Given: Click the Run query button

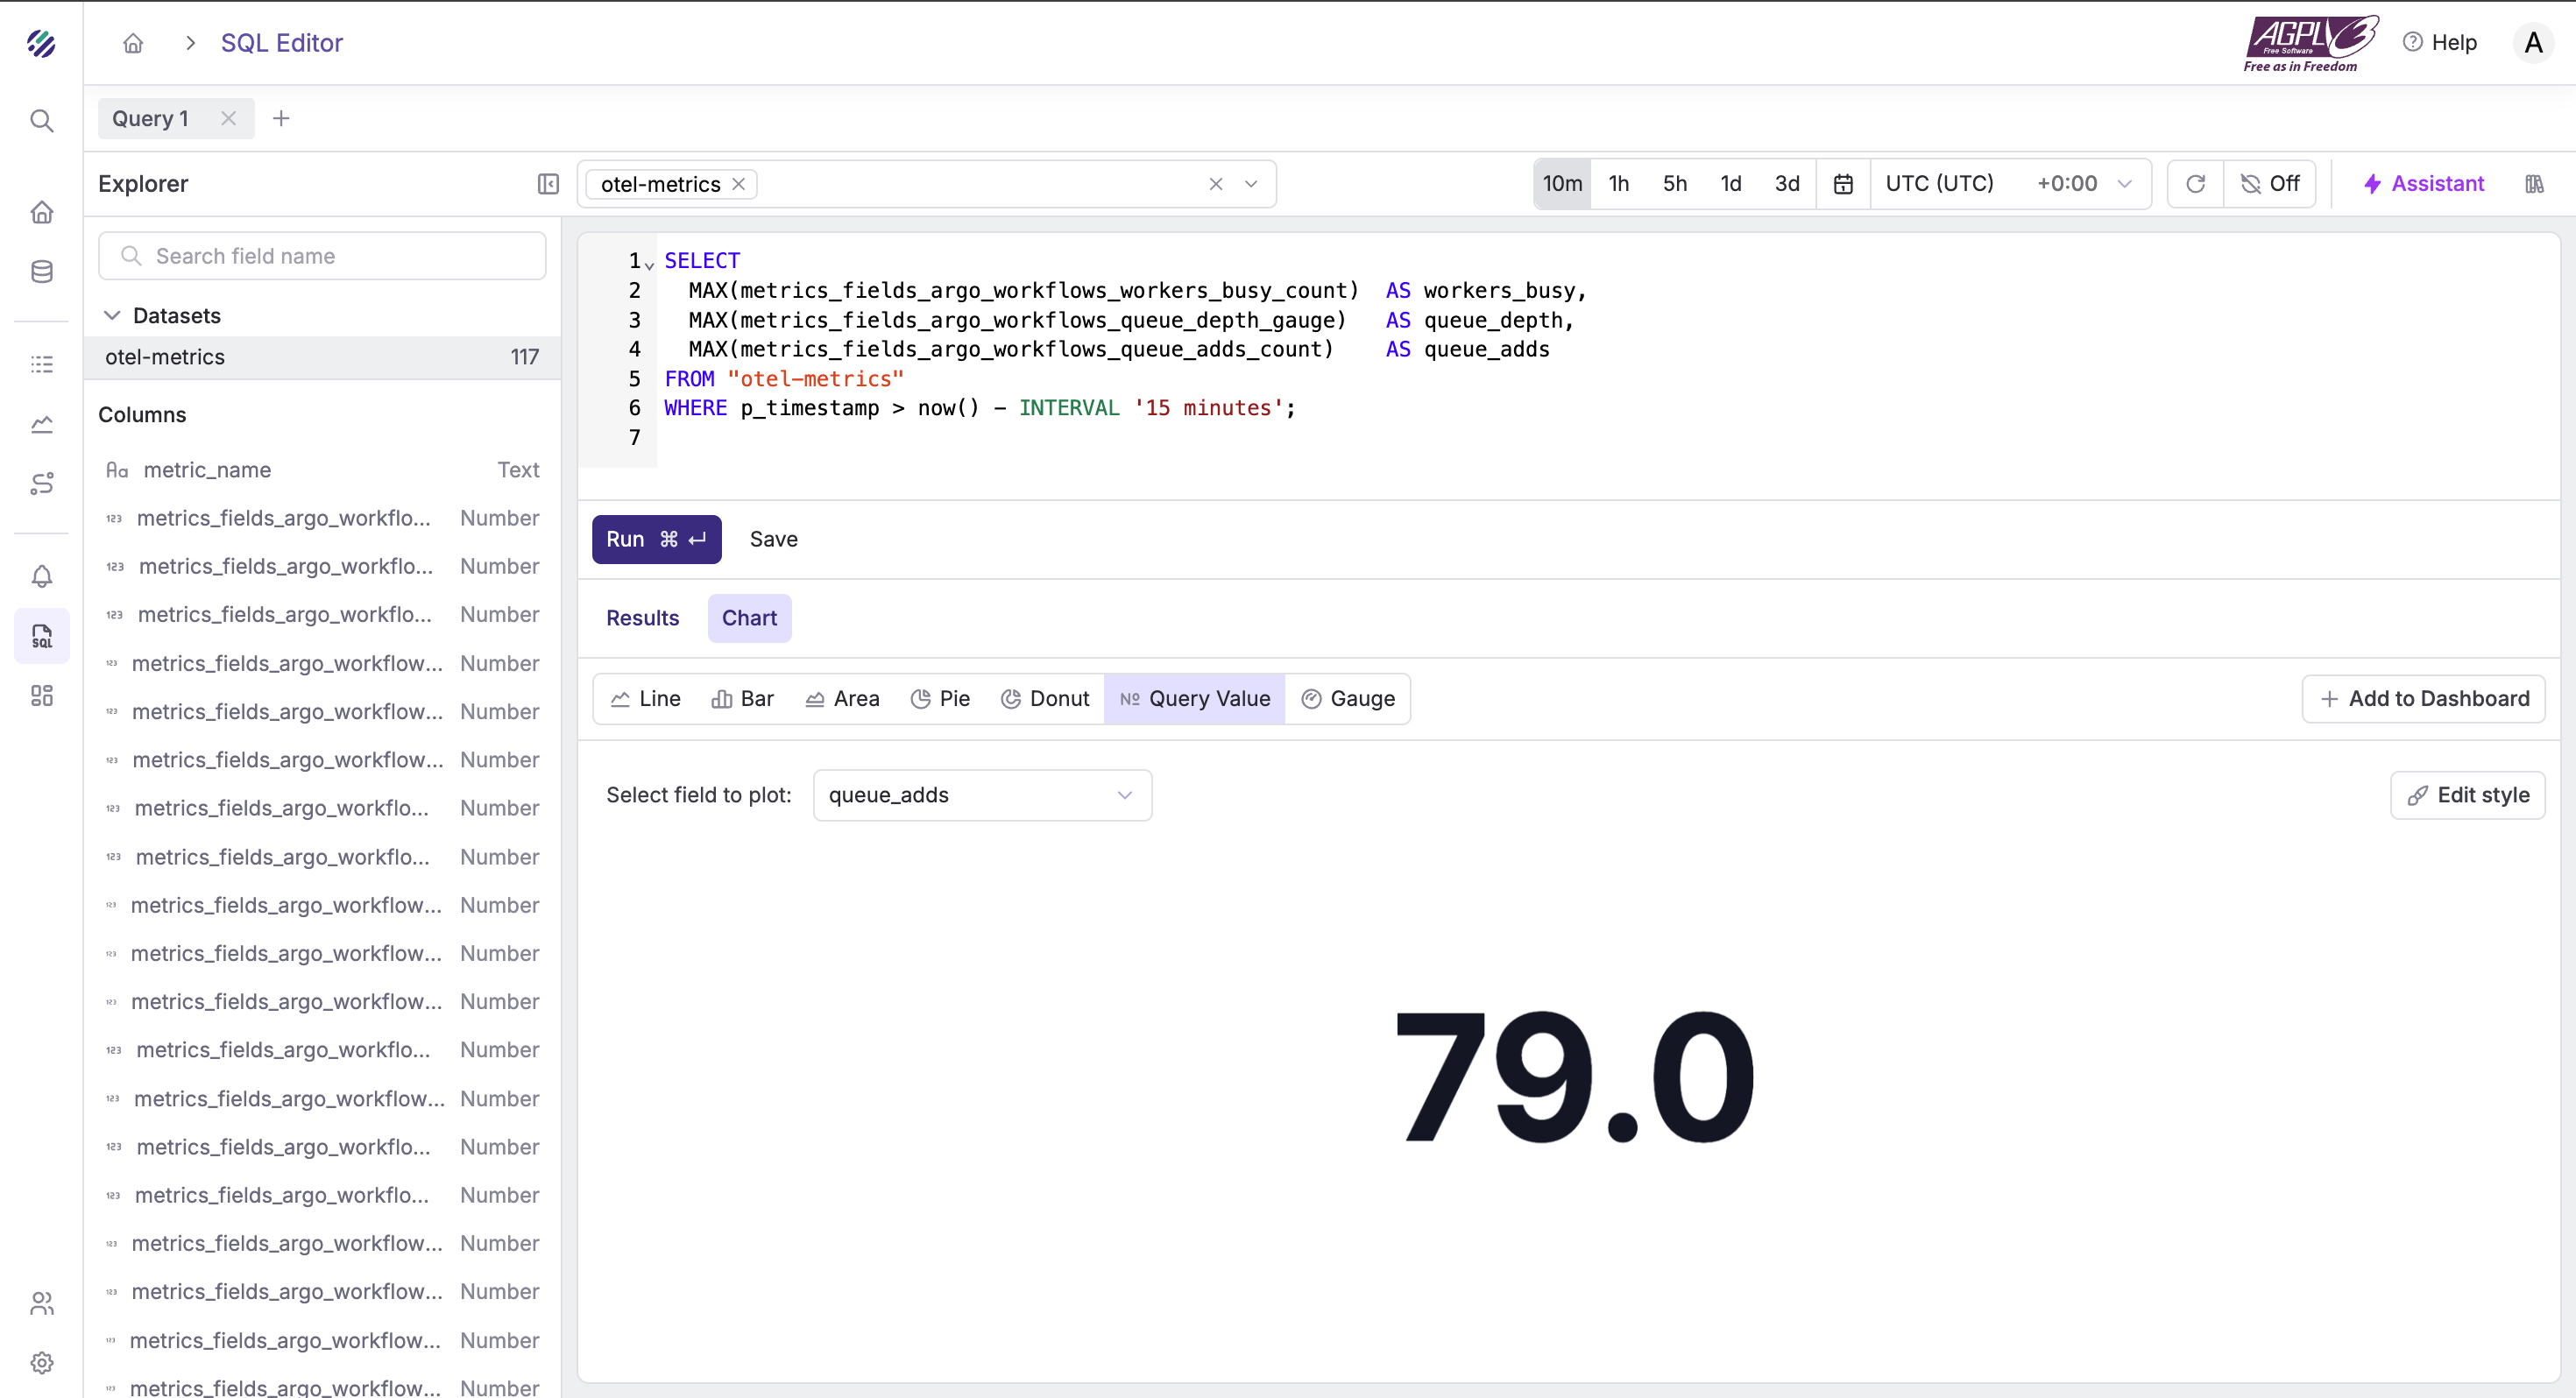Looking at the screenshot, I should 656,540.
